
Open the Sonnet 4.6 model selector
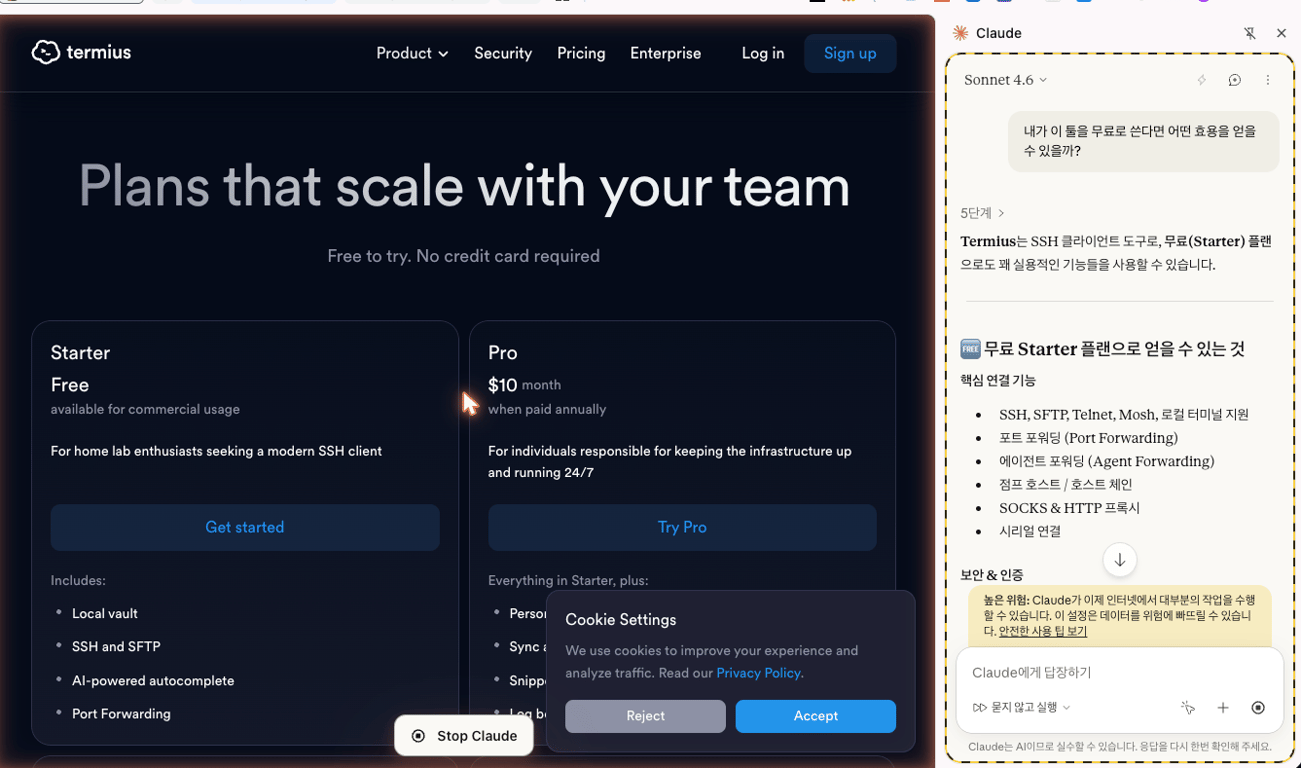(1005, 80)
